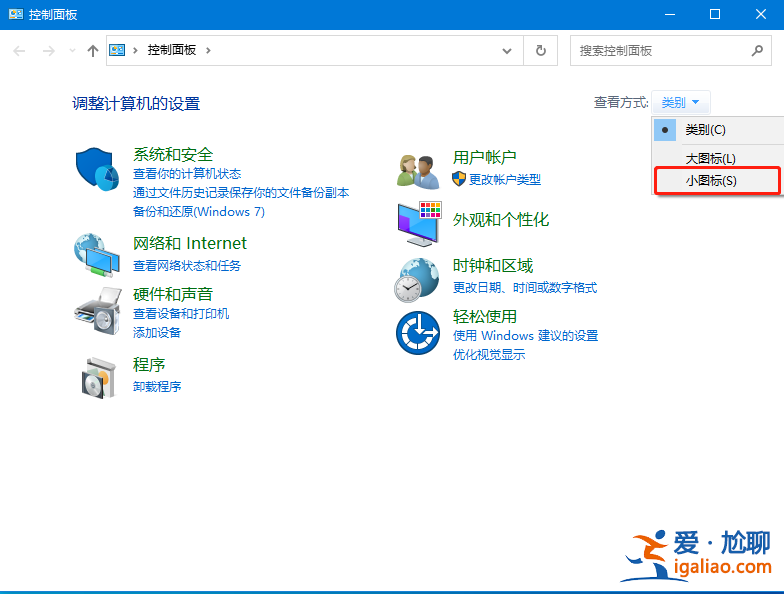Open the Network and Internet globe icon

tap(97, 255)
